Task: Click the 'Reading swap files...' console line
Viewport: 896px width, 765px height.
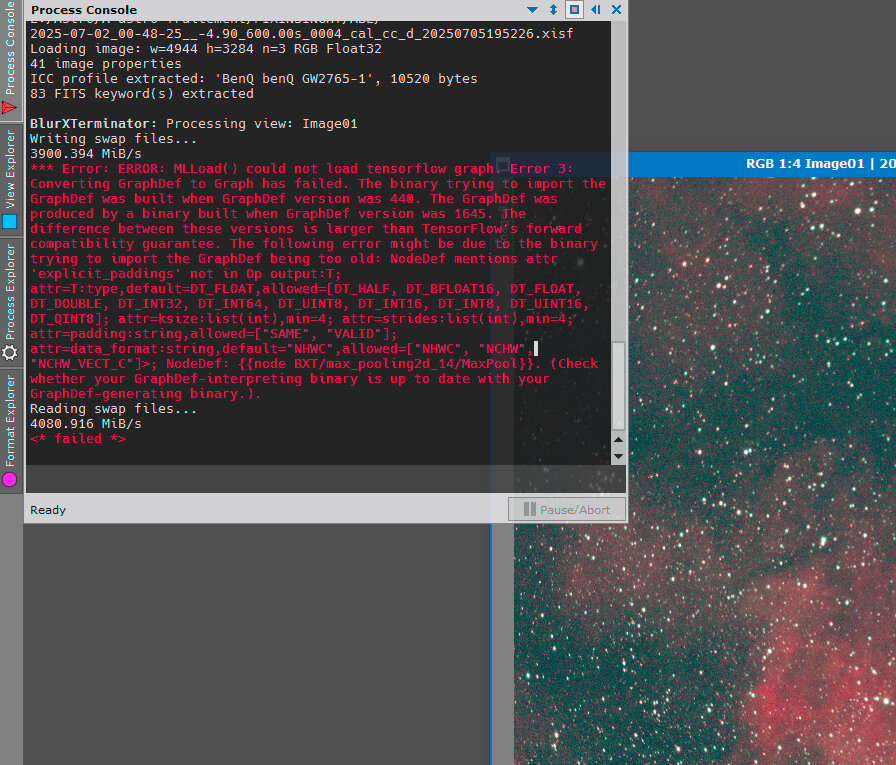Action: coord(113,409)
